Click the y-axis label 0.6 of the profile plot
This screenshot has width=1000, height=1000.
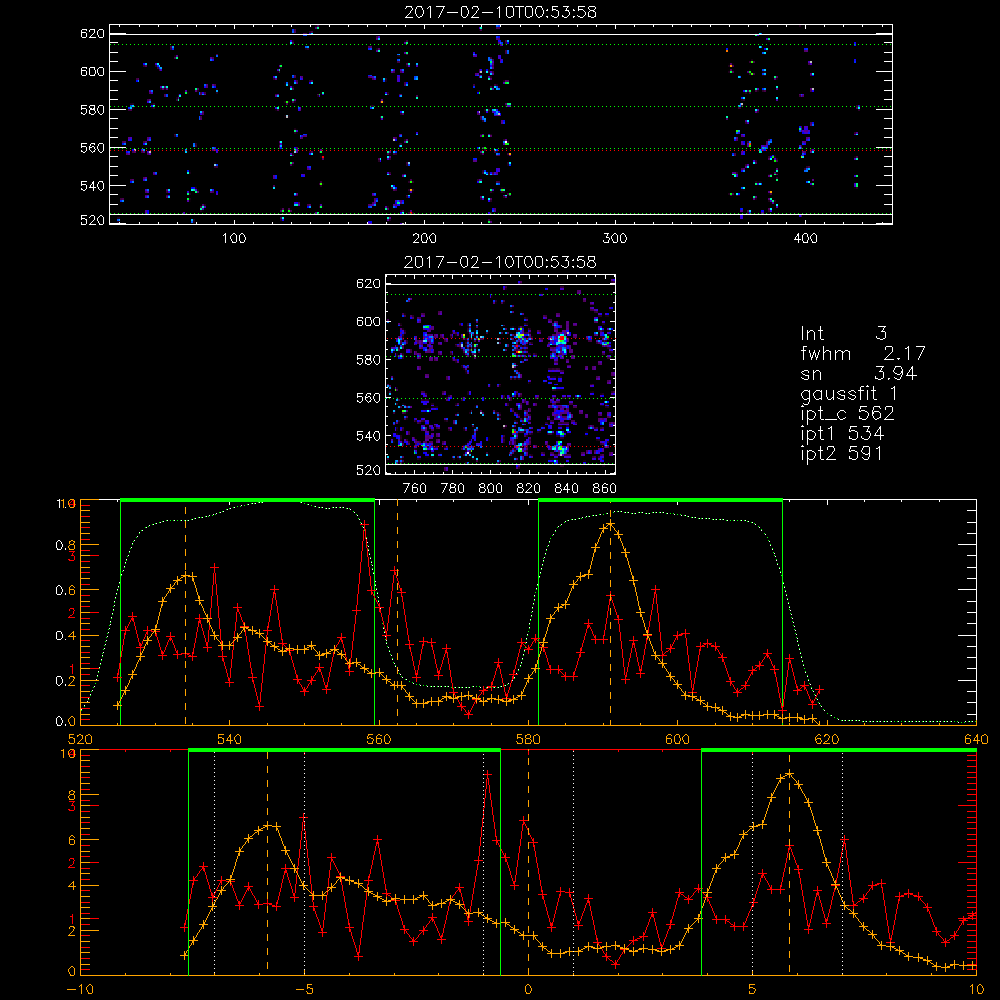coord(66,591)
